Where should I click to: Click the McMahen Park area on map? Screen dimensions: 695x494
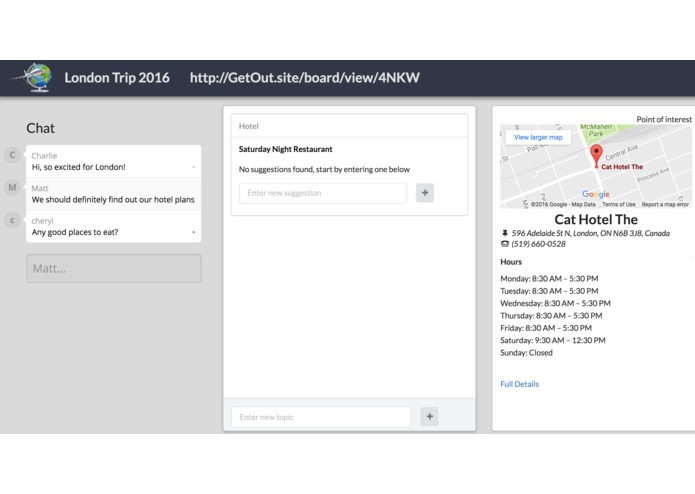coord(596,130)
